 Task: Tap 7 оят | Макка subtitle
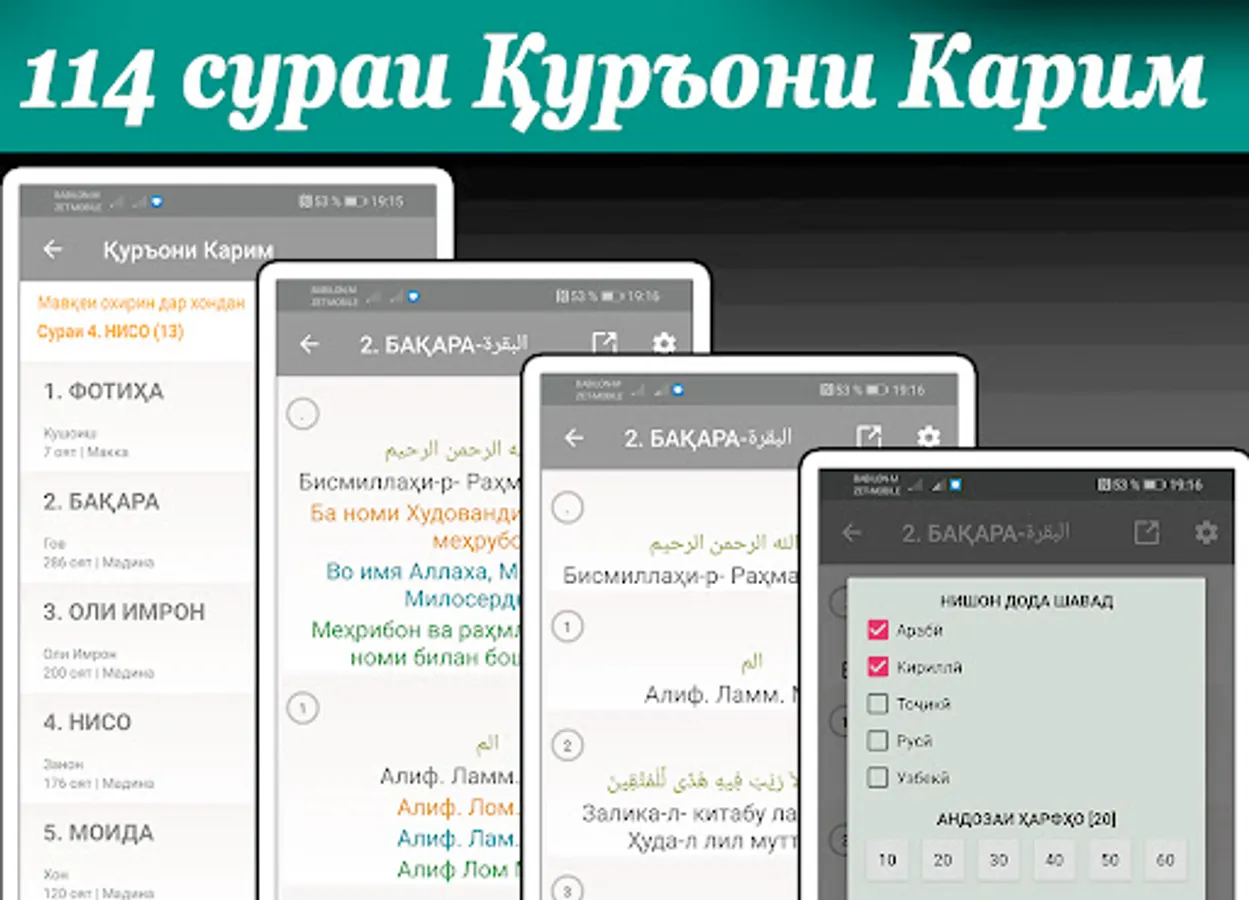(x=86, y=452)
